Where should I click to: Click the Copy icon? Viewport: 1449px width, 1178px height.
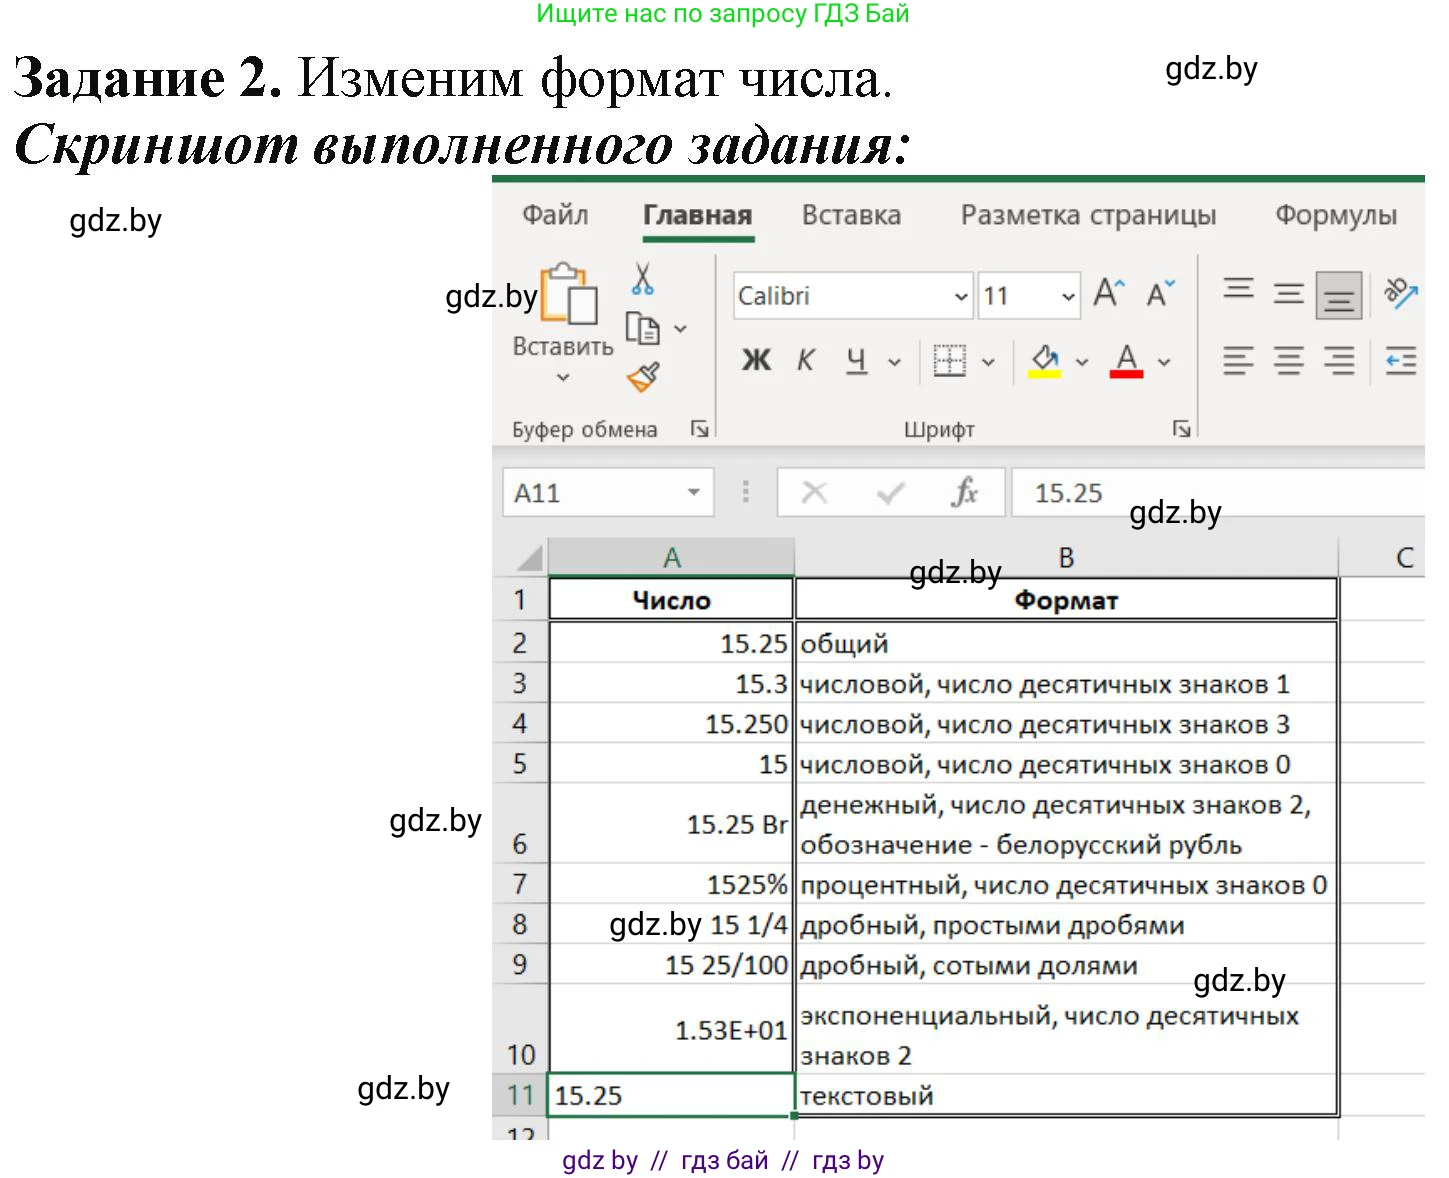tap(644, 328)
